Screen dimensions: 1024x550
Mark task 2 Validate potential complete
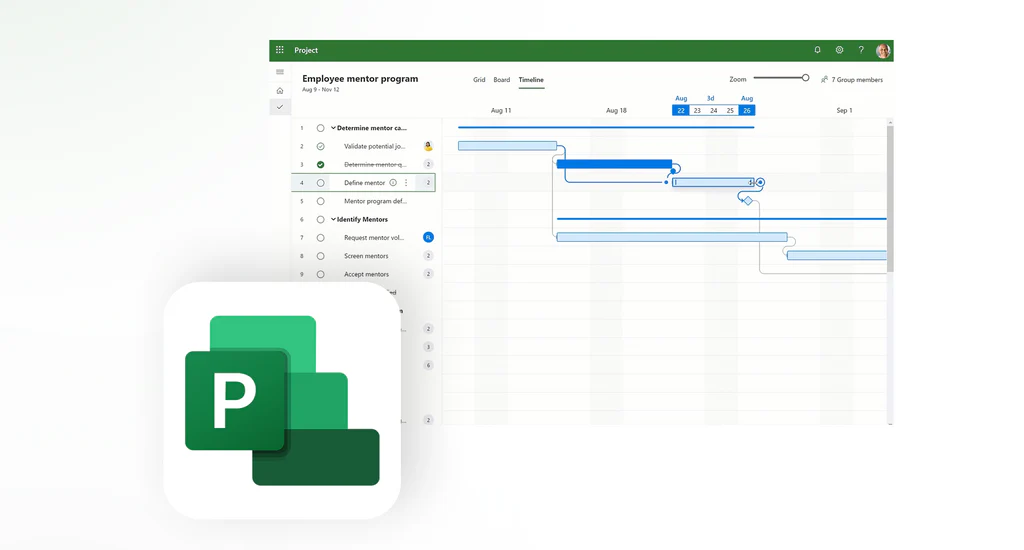pos(321,146)
